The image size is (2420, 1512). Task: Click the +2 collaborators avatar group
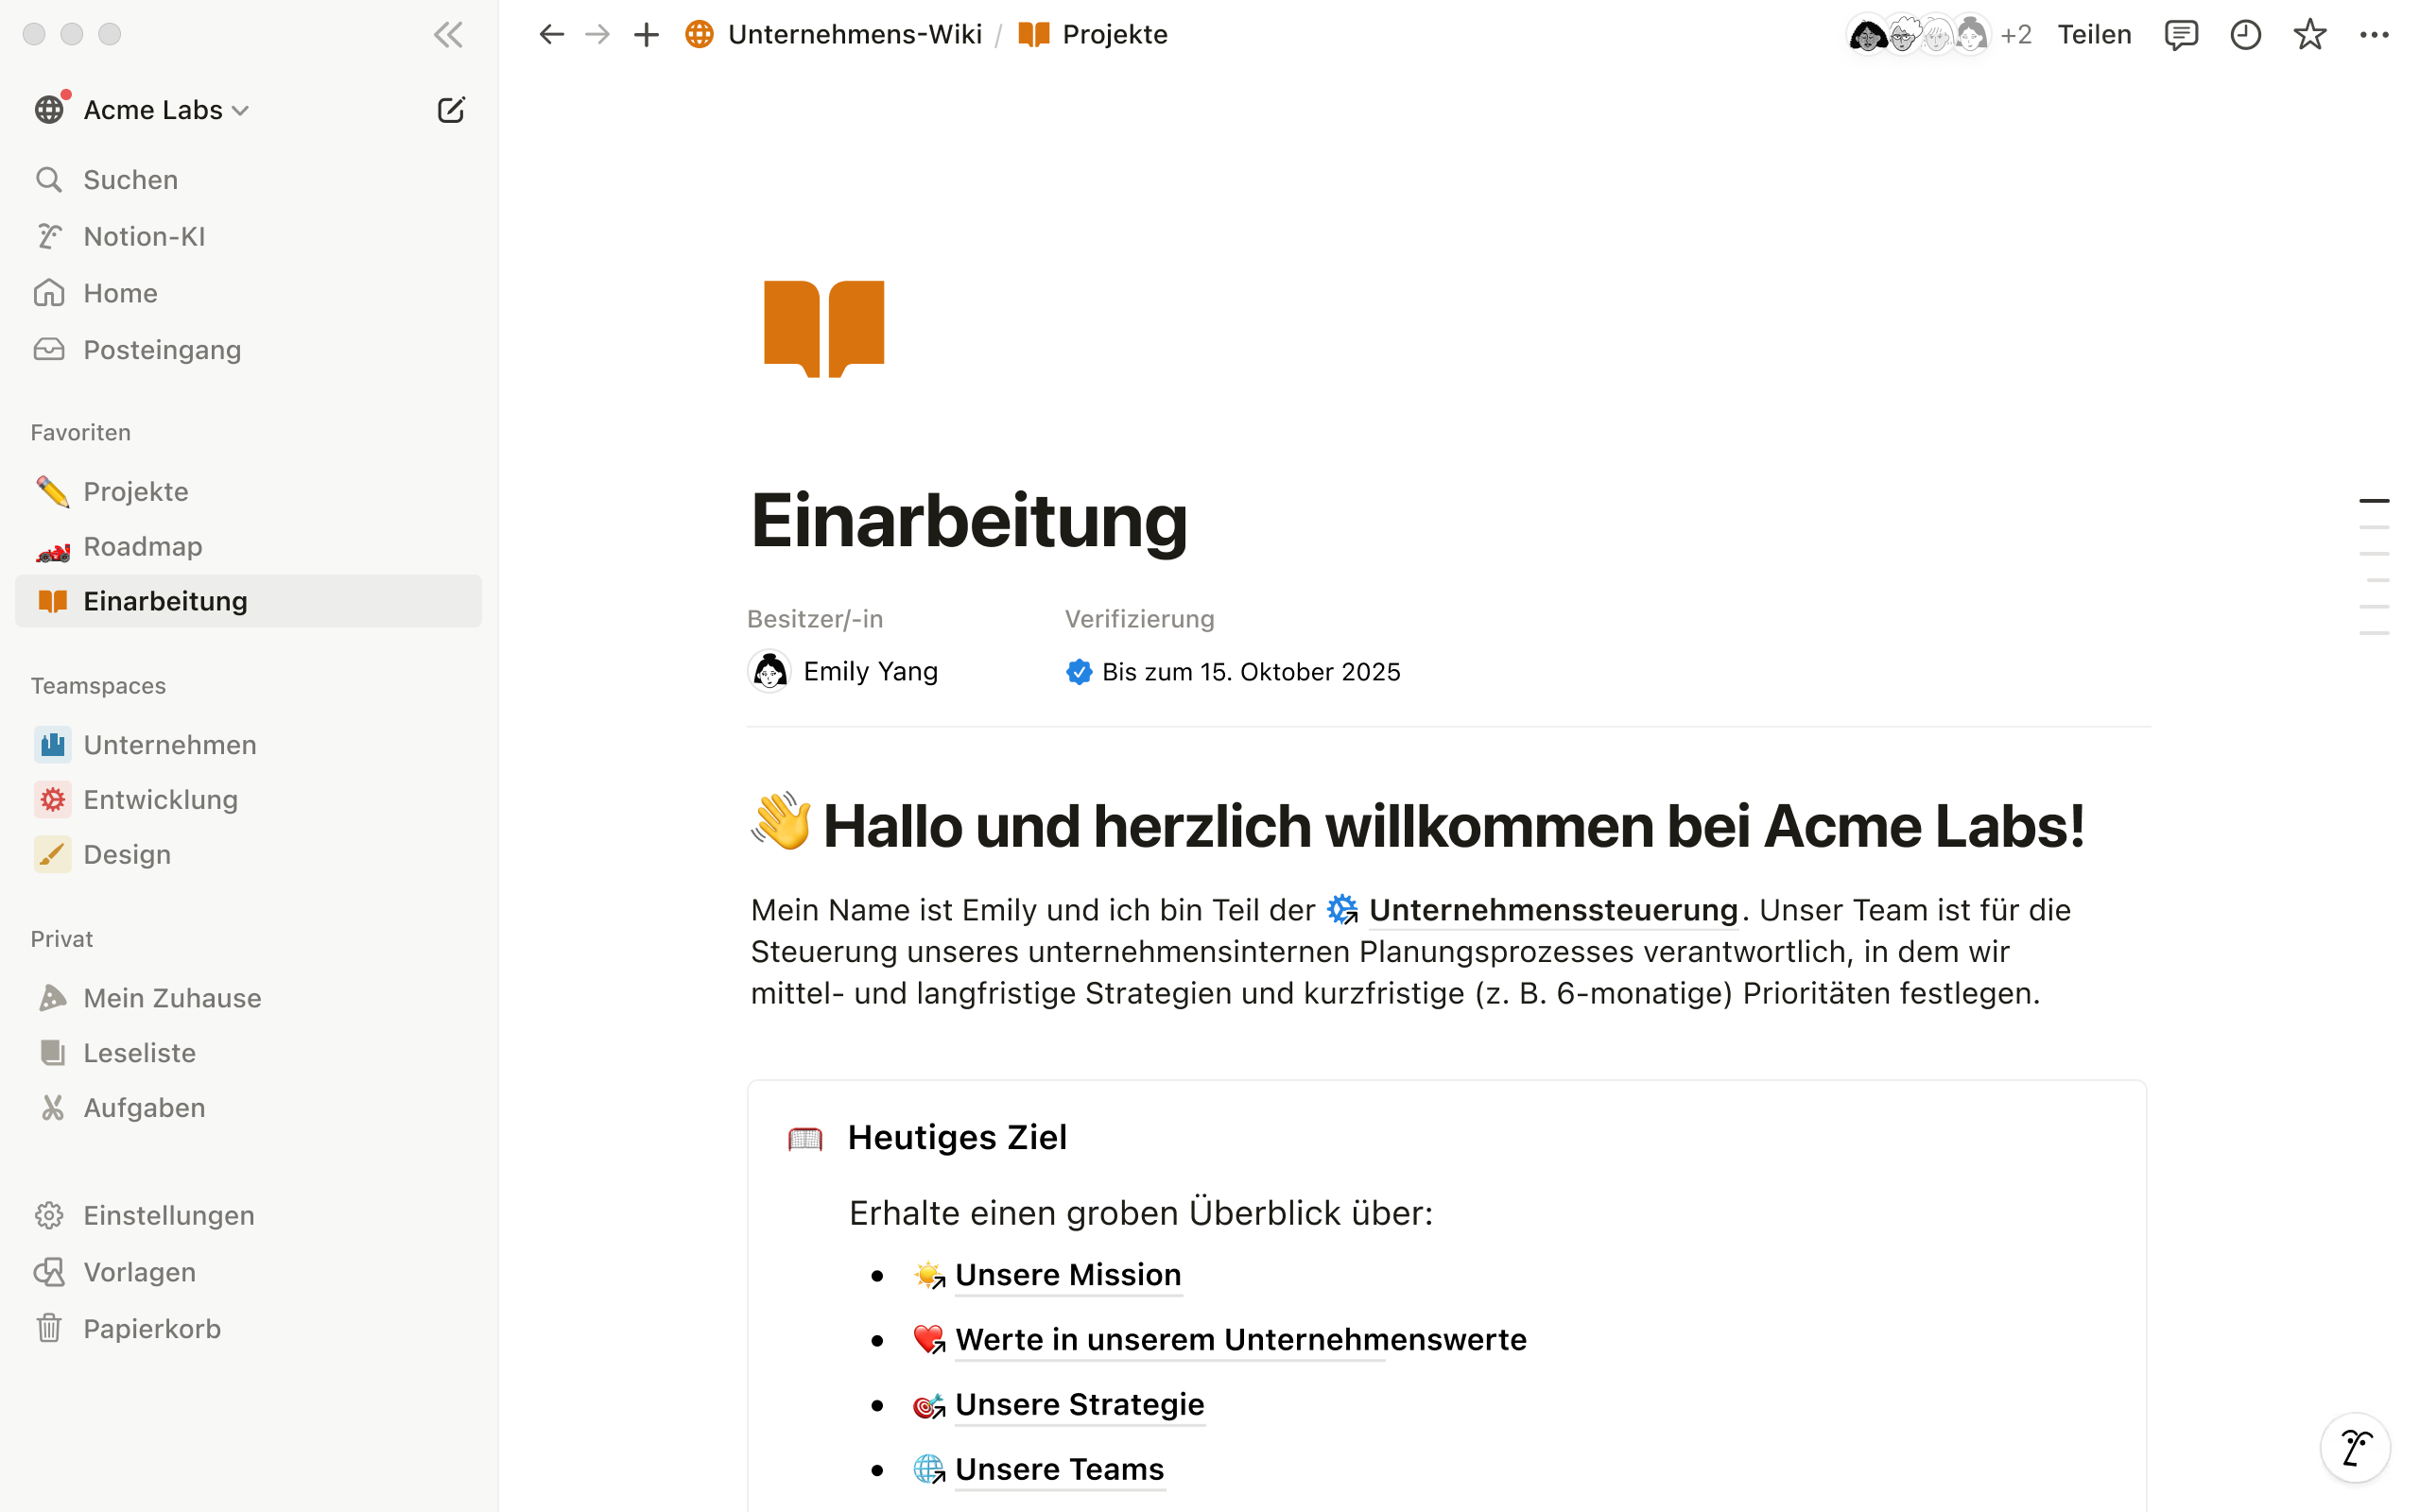pos(1939,35)
